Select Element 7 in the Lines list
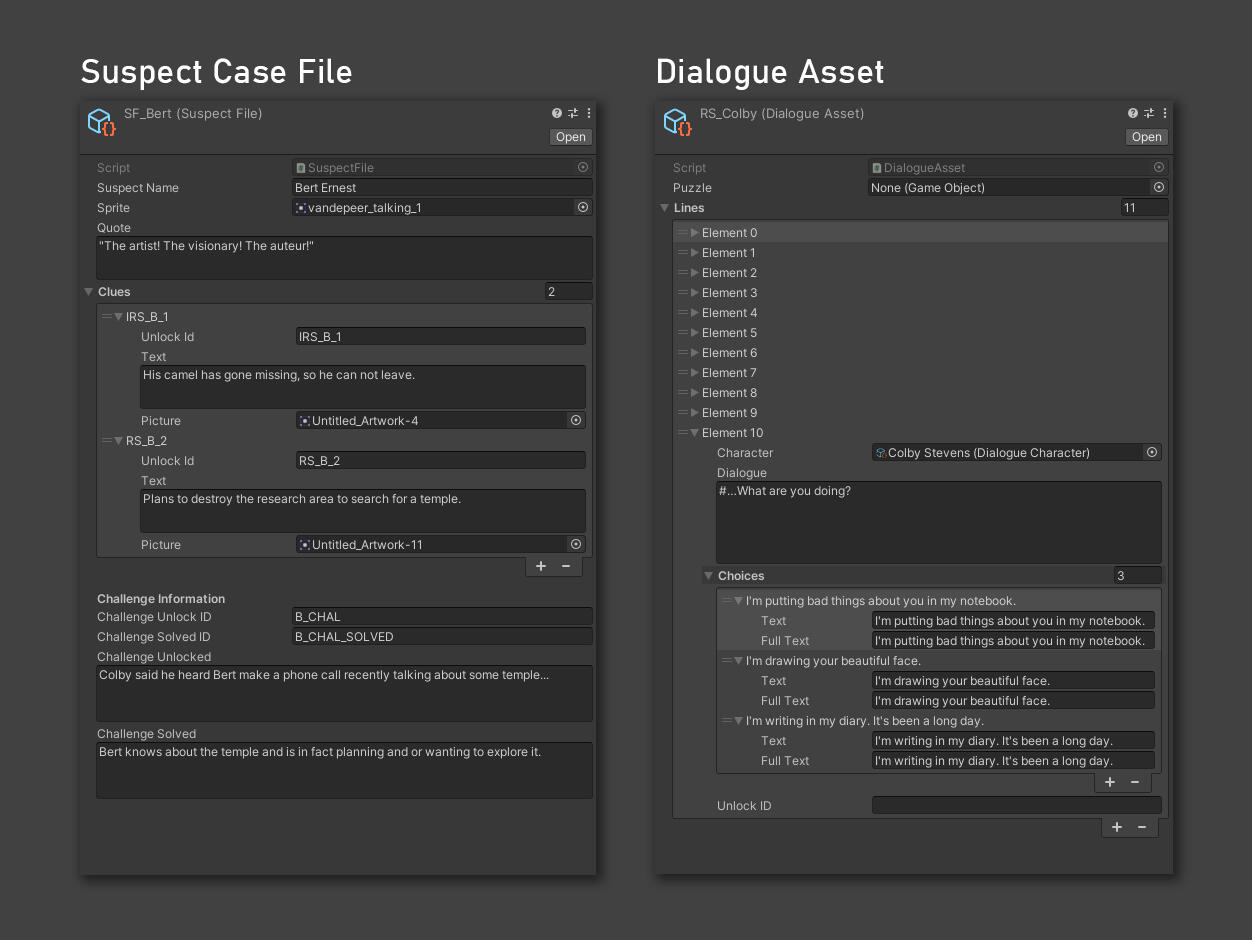This screenshot has width=1252, height=940. [729, 373]
